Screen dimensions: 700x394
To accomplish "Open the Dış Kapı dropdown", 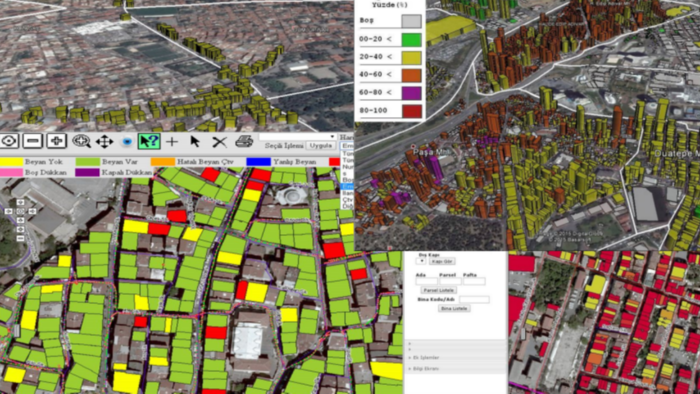I will (x=421, y=261).
